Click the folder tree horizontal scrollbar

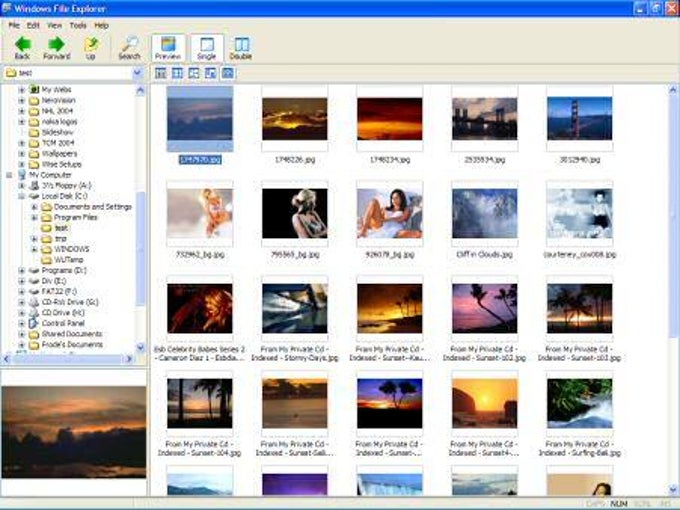pyautogui.click(x=68, y=359)
